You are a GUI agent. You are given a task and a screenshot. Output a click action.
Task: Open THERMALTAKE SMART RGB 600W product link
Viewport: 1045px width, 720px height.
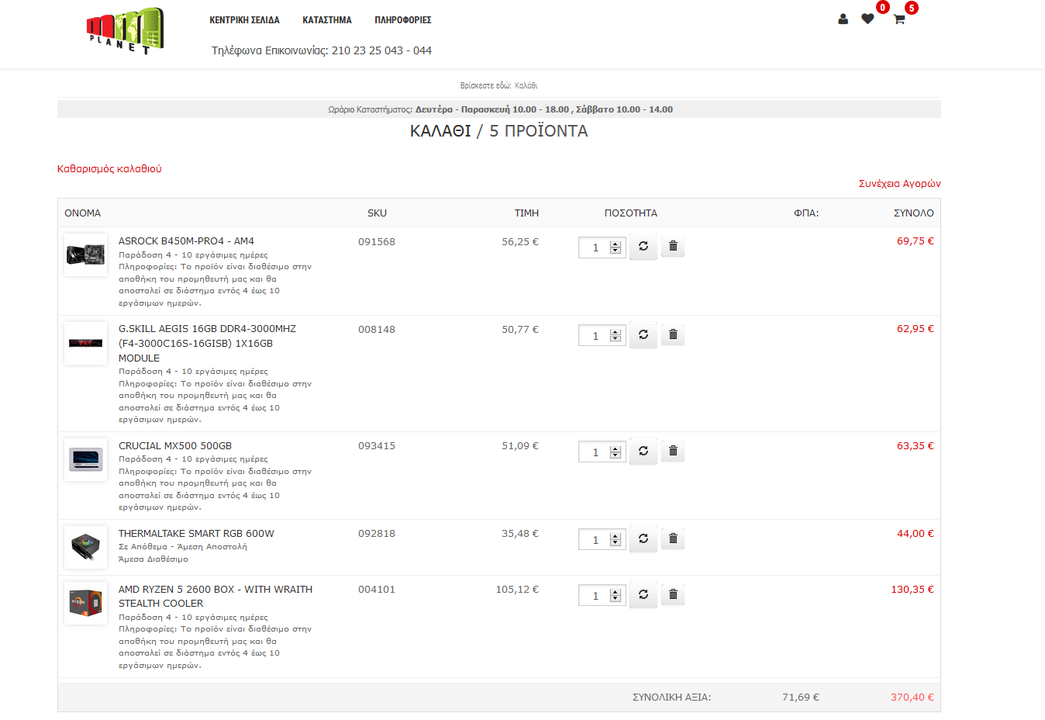[x=196, y=533]
